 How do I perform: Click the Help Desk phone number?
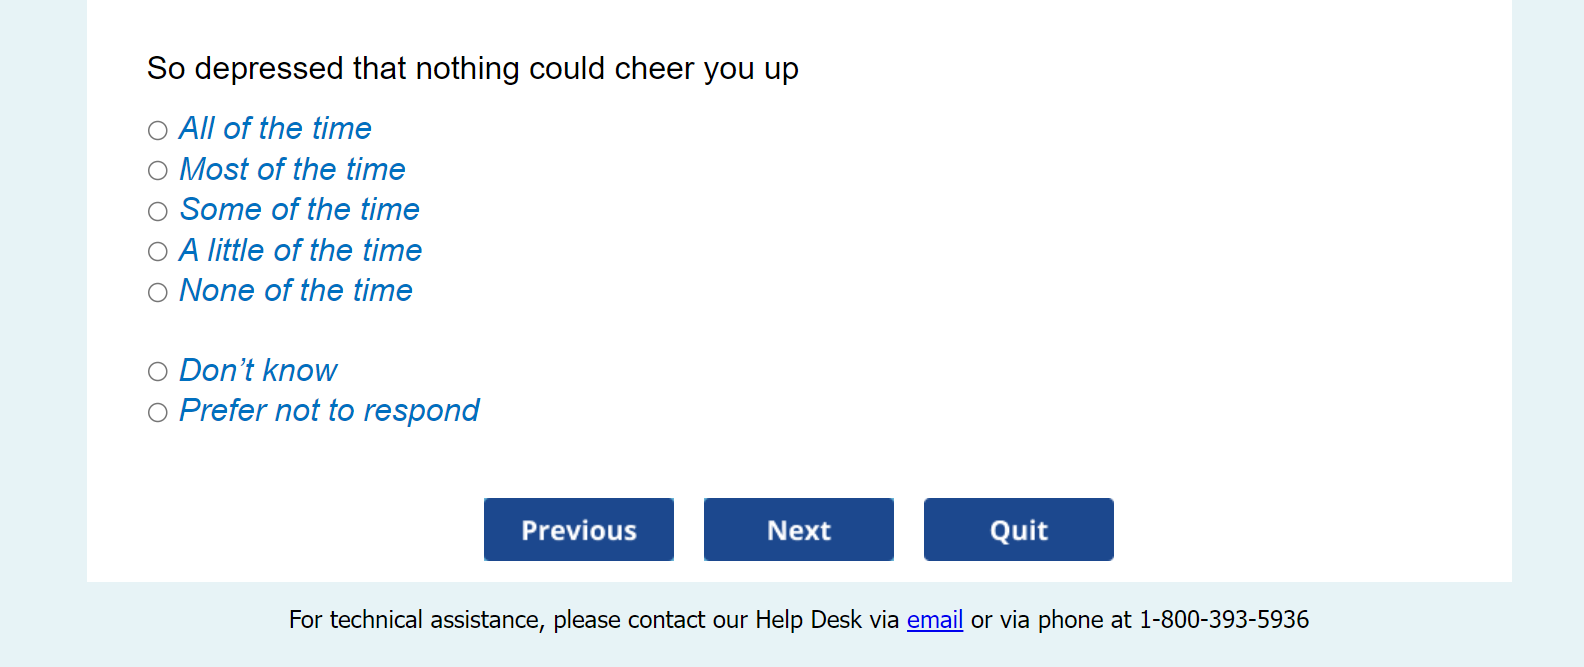tap(1223, 620)
